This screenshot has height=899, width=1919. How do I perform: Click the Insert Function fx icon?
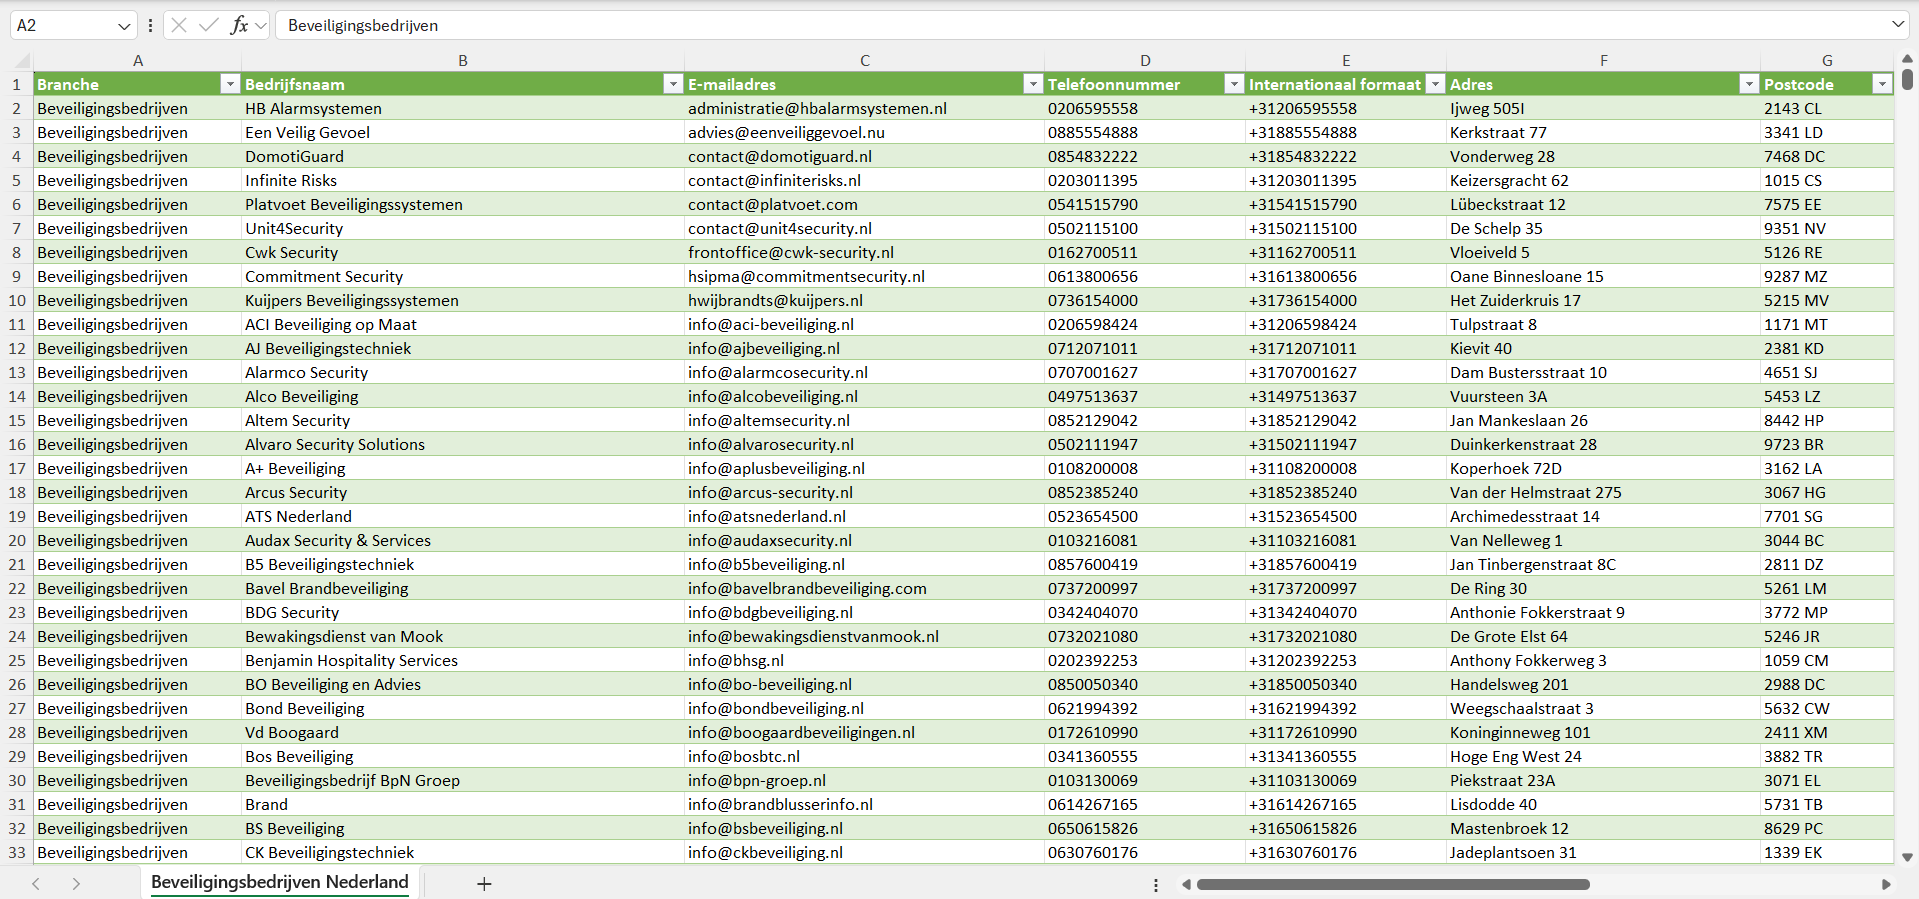pyautogui.click(x=239, y=25)
